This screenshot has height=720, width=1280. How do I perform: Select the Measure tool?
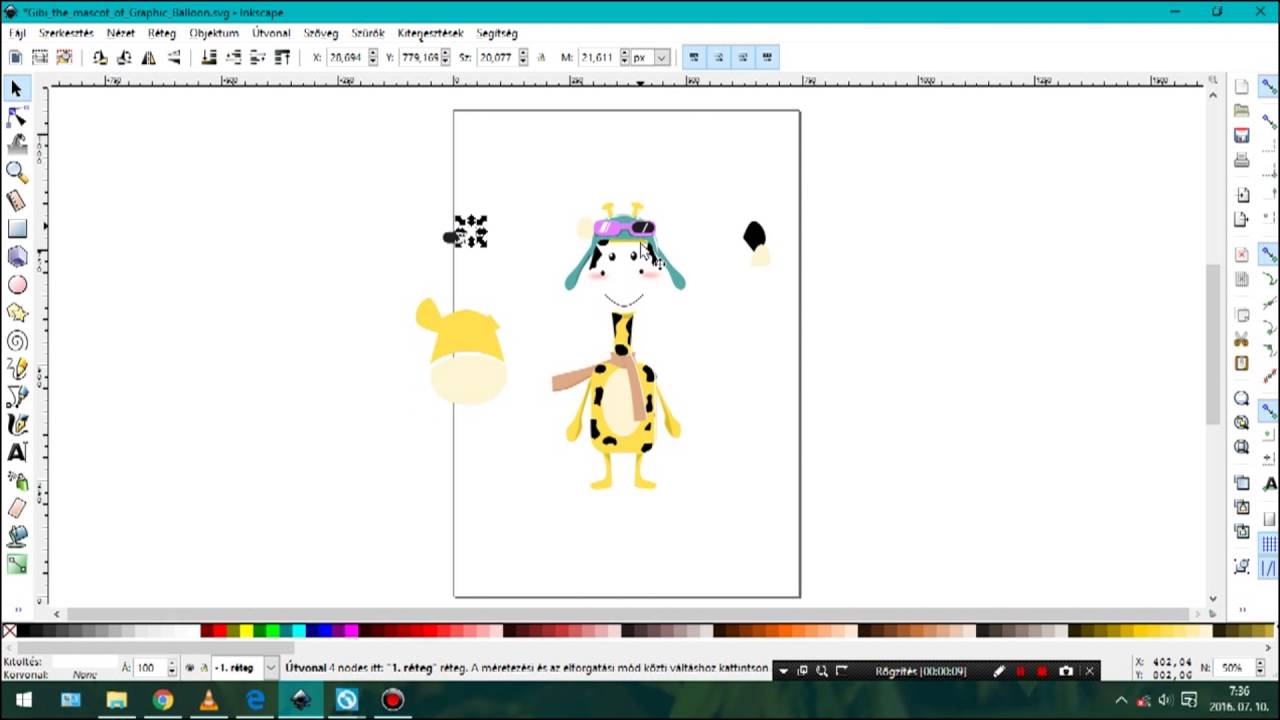[16, 201]
